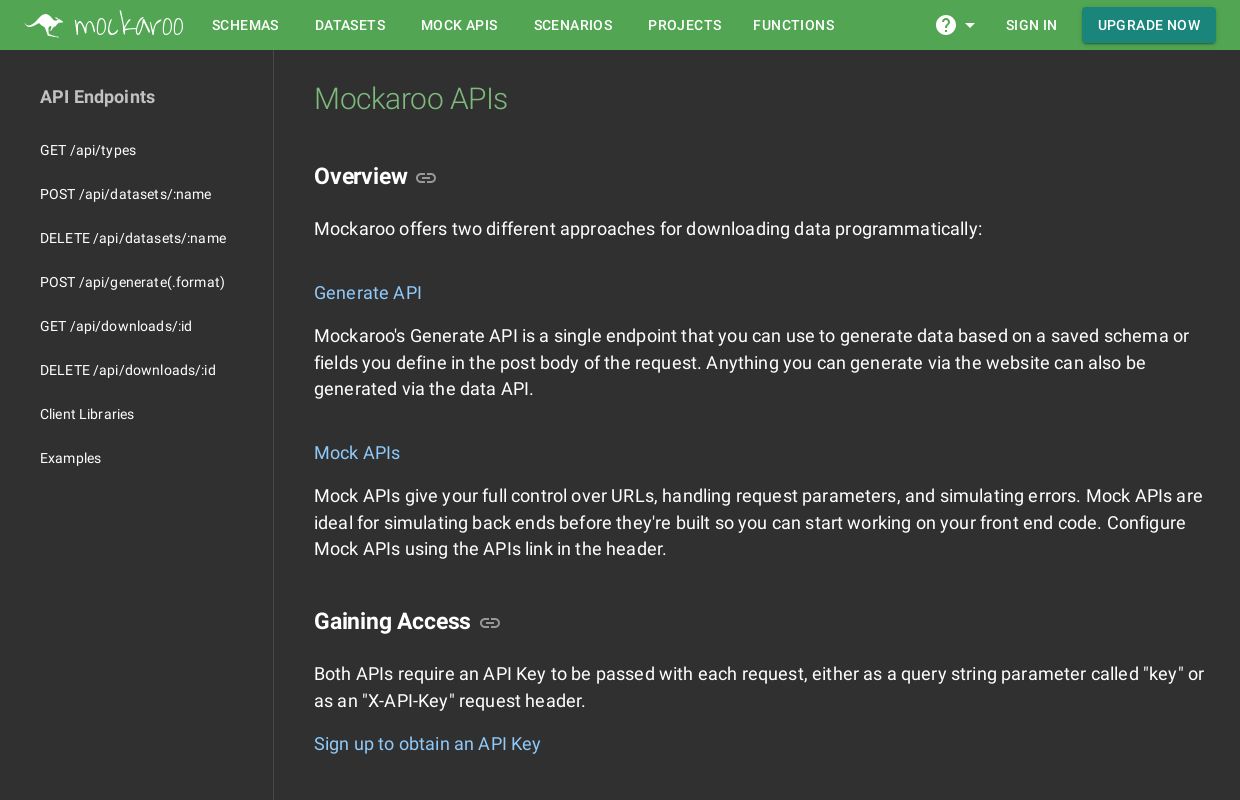Viewport: 1240px width, 800px height.
Task: Click the Mockaroo APIs page title
Action: tap(411, 99)
